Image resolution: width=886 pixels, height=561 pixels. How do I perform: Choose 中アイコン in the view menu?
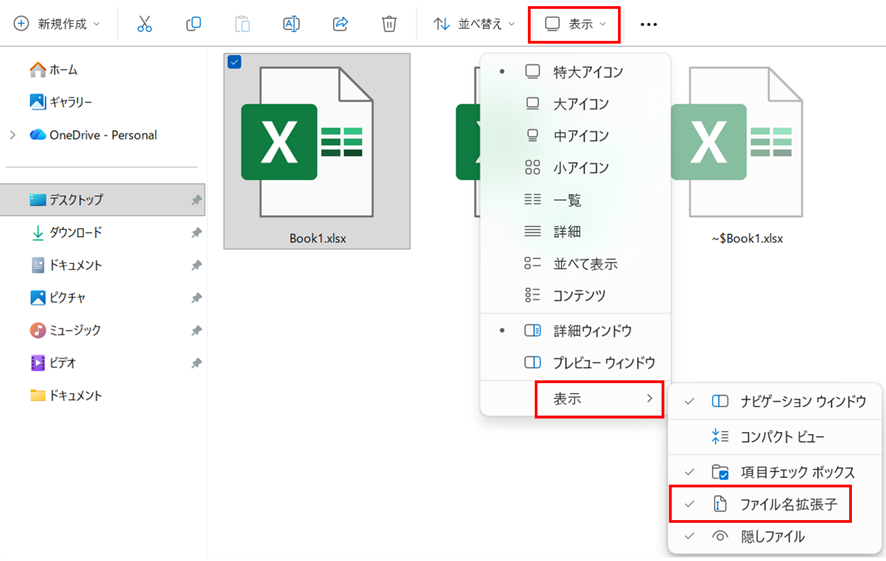(x=580, y=136)
